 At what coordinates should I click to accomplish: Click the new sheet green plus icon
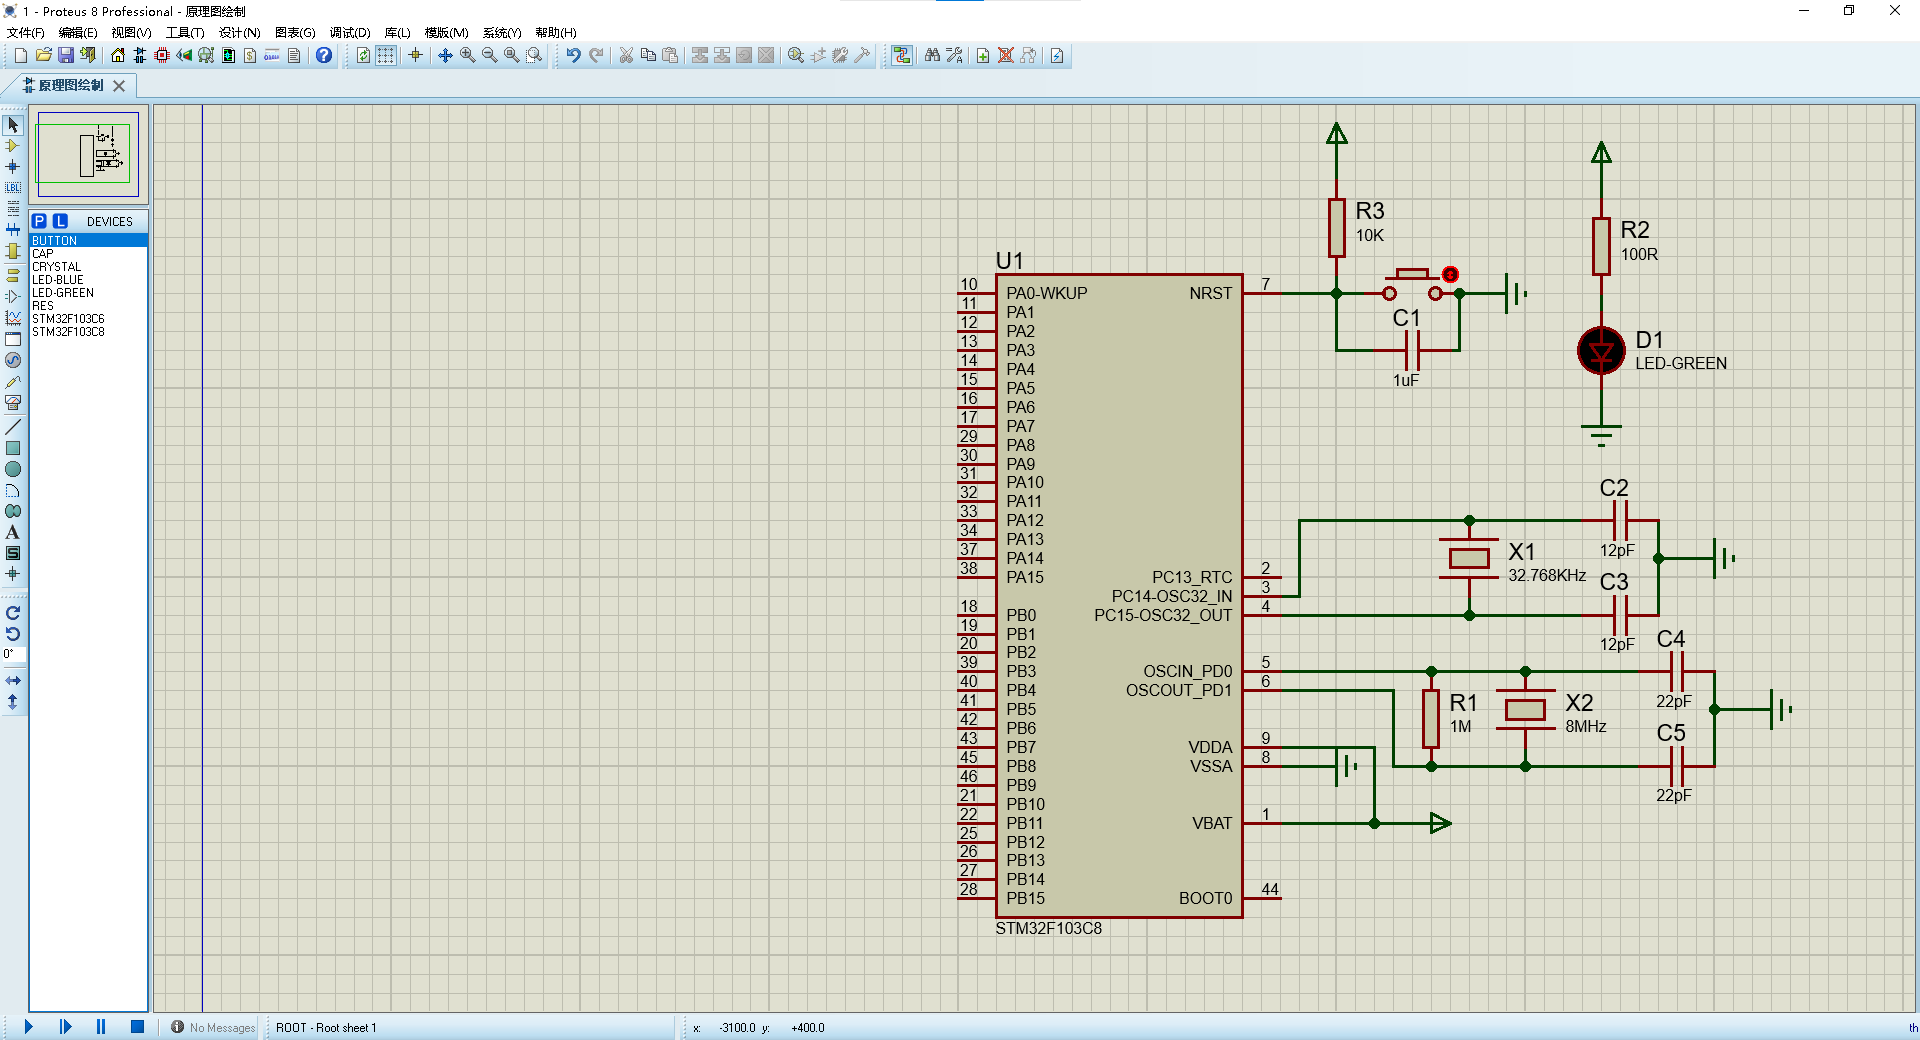click(x=983, y=56)
